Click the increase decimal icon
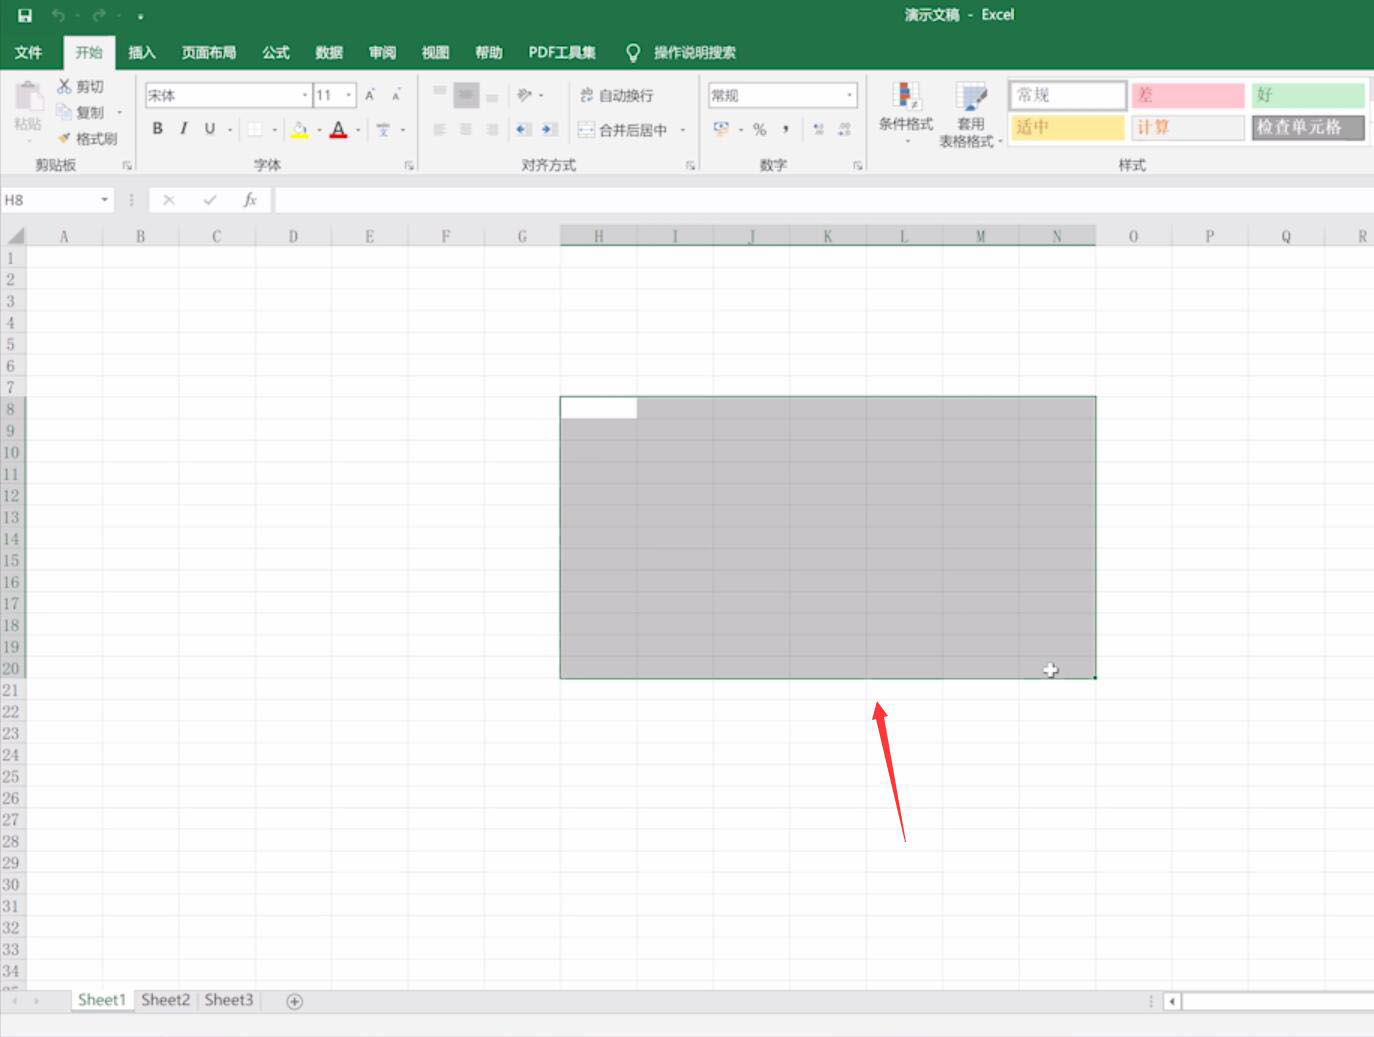 818,129
